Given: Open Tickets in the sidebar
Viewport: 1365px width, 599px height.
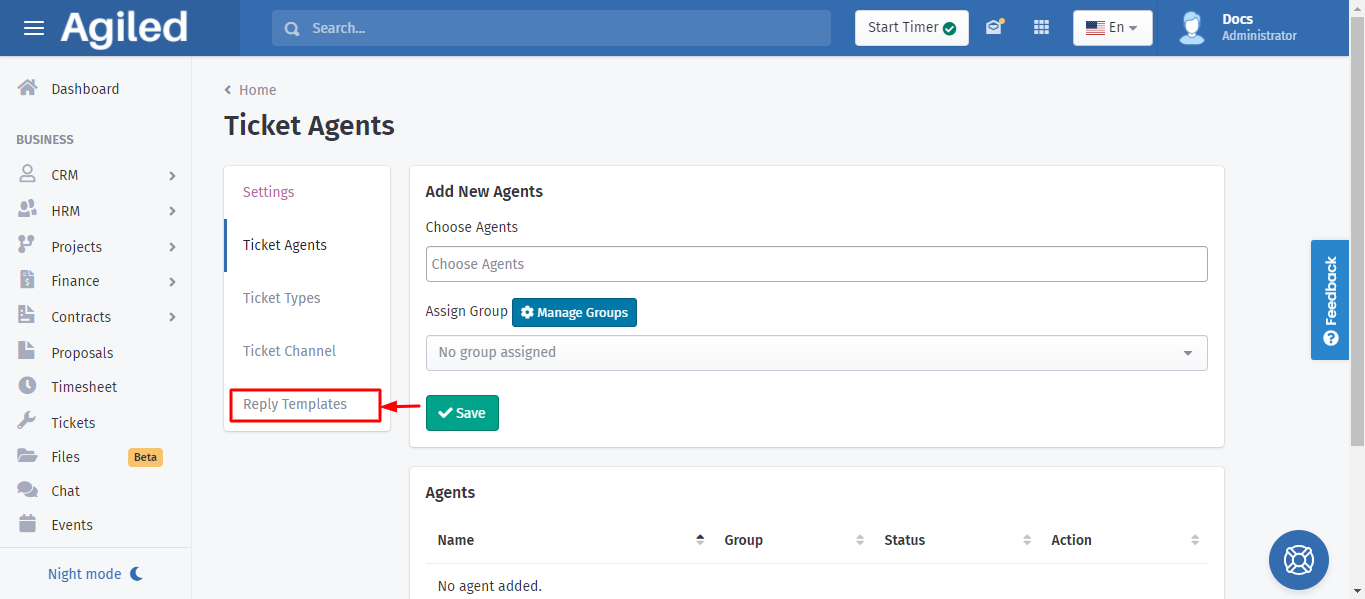Looking at the screenshot, I should pos(73,423).
